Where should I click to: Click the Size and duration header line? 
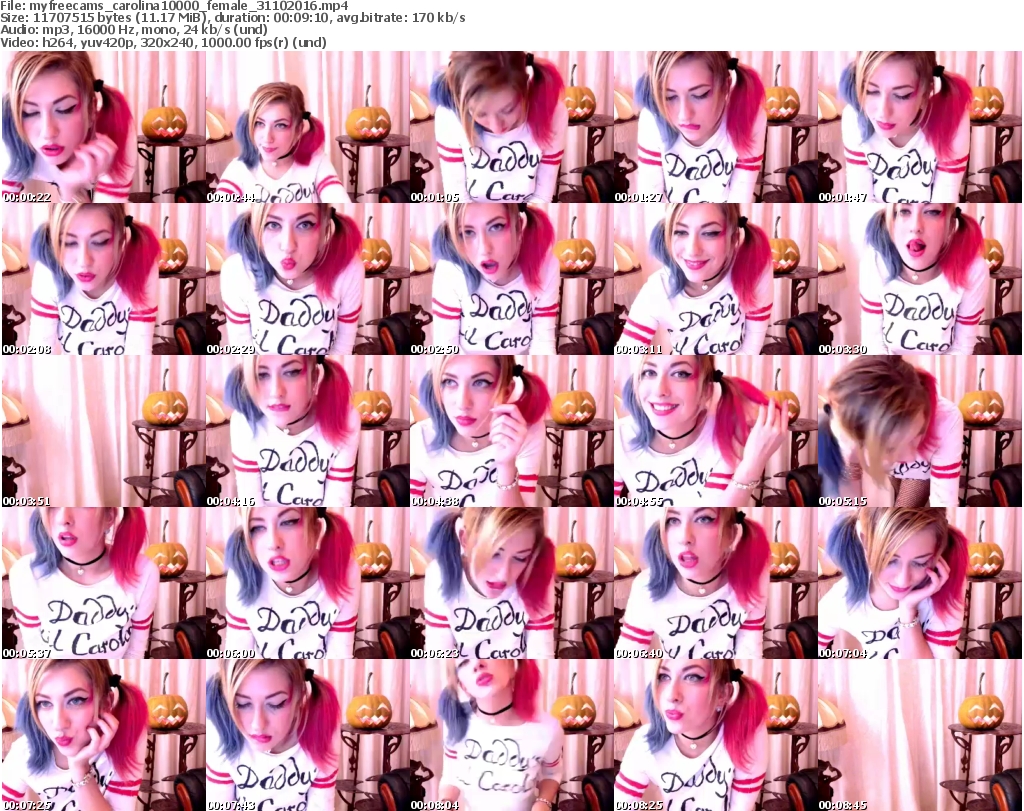point(232,18)
